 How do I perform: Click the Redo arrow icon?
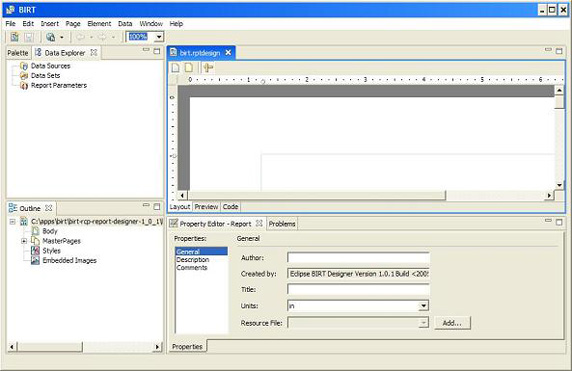pyautogui.click(x=102, y=37)
